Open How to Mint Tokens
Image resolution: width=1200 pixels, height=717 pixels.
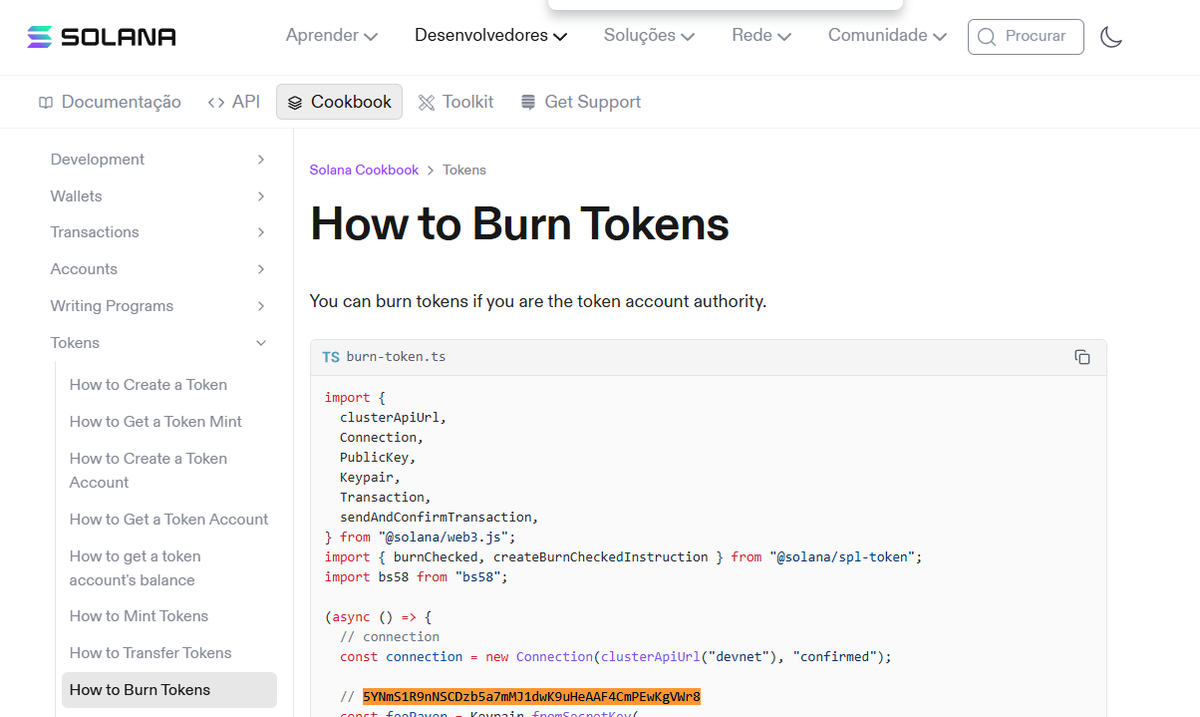pyautogui.click(x=139, y=616)
